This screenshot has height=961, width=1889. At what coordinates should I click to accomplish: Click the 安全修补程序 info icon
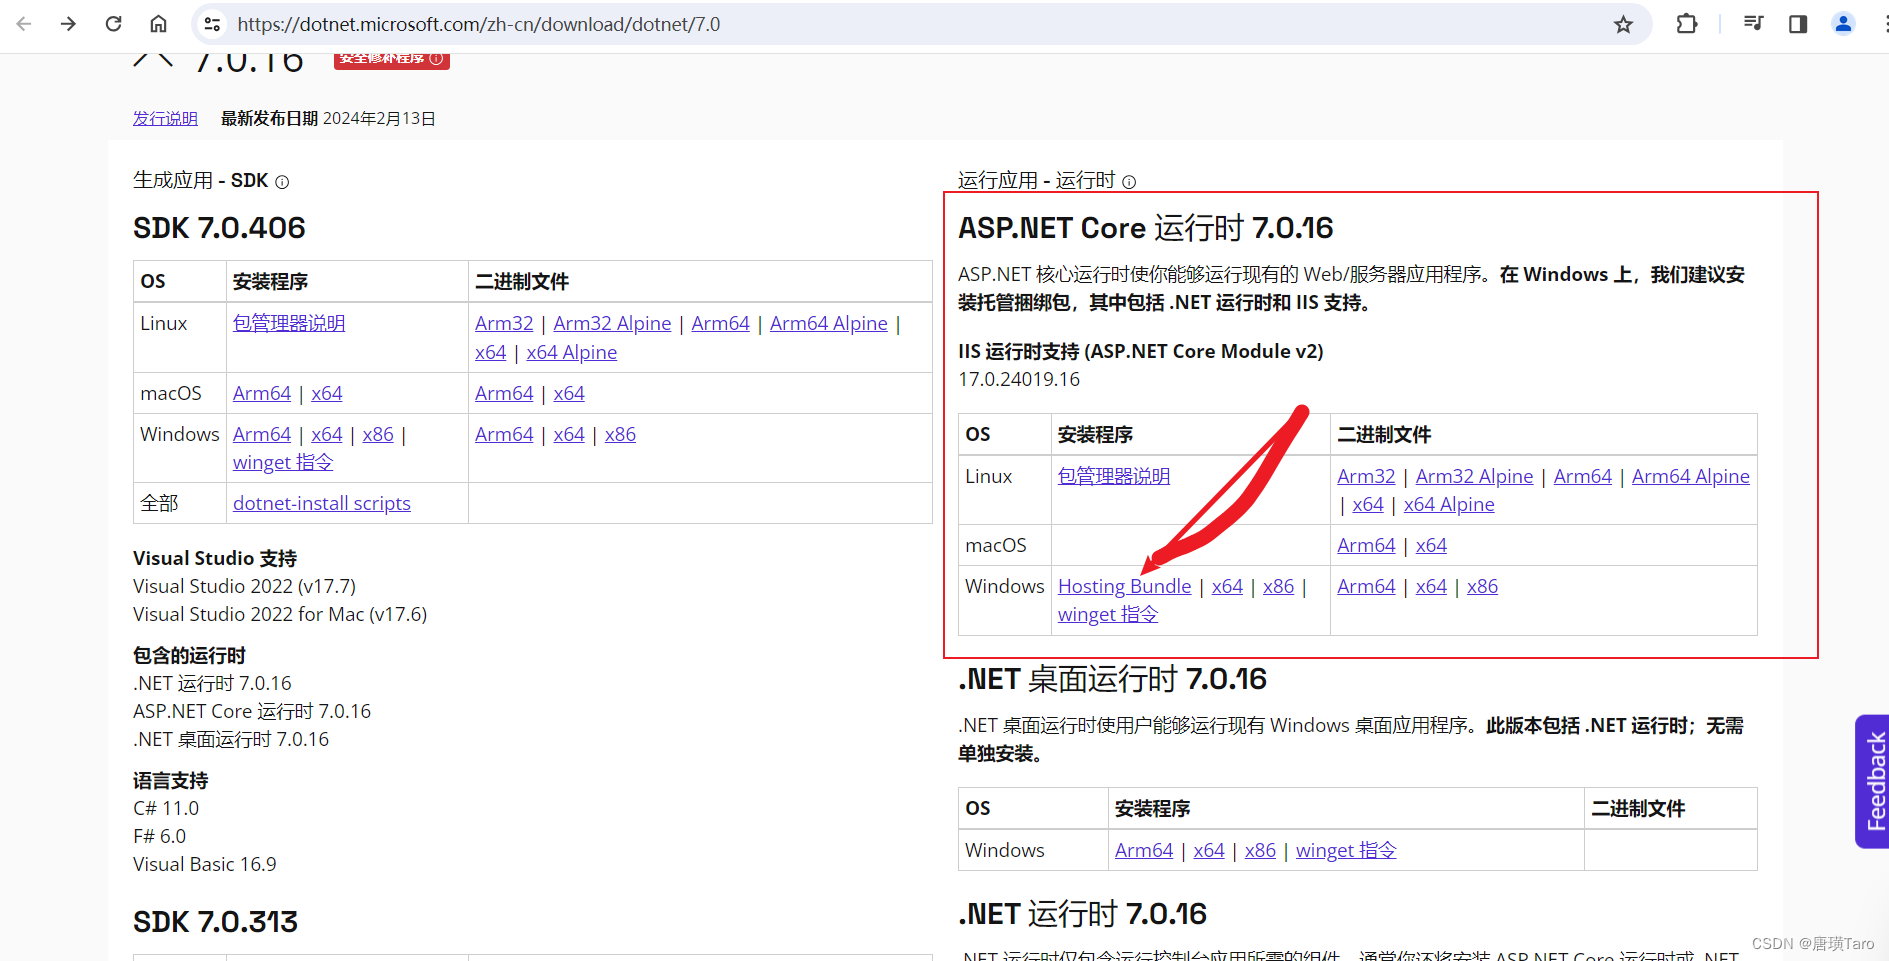[437, 59]
